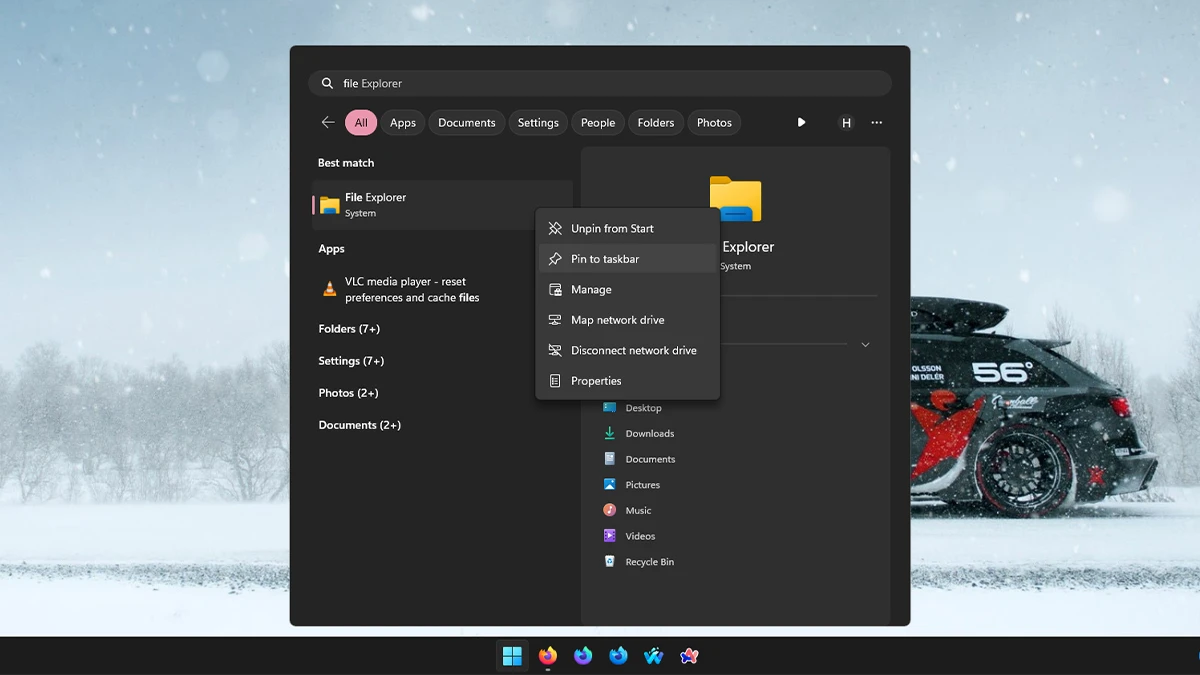The height and width of the screenshot is (675, 1200).
Task: Open the Windows Start button on taskbar
Action: click(x=512, y=656)
